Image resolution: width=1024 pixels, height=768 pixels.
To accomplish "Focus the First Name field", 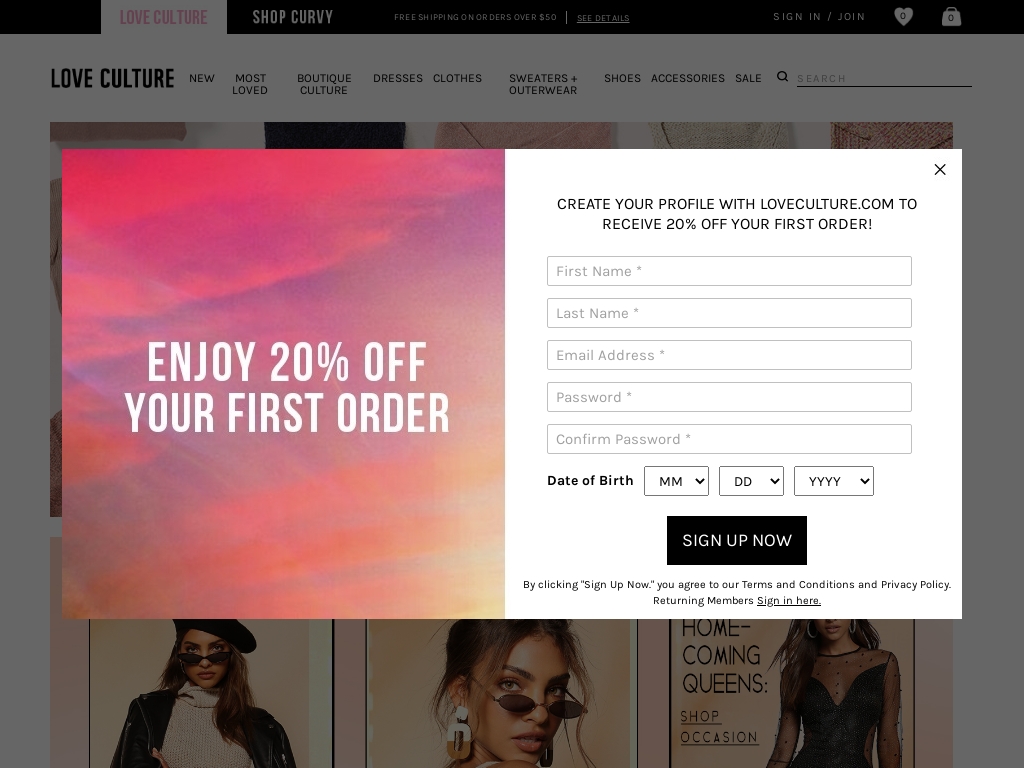I will pyautogui.click(x=729, y=271).
